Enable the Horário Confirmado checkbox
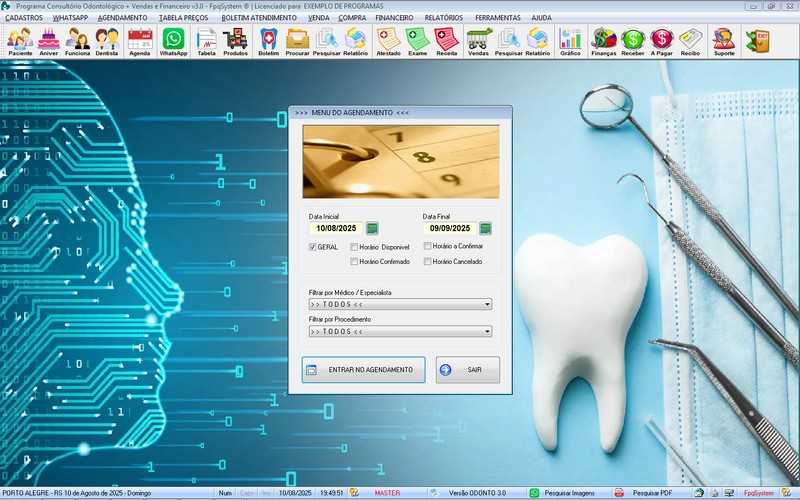The width and height of the screenshot is (800, 500). 354,262
